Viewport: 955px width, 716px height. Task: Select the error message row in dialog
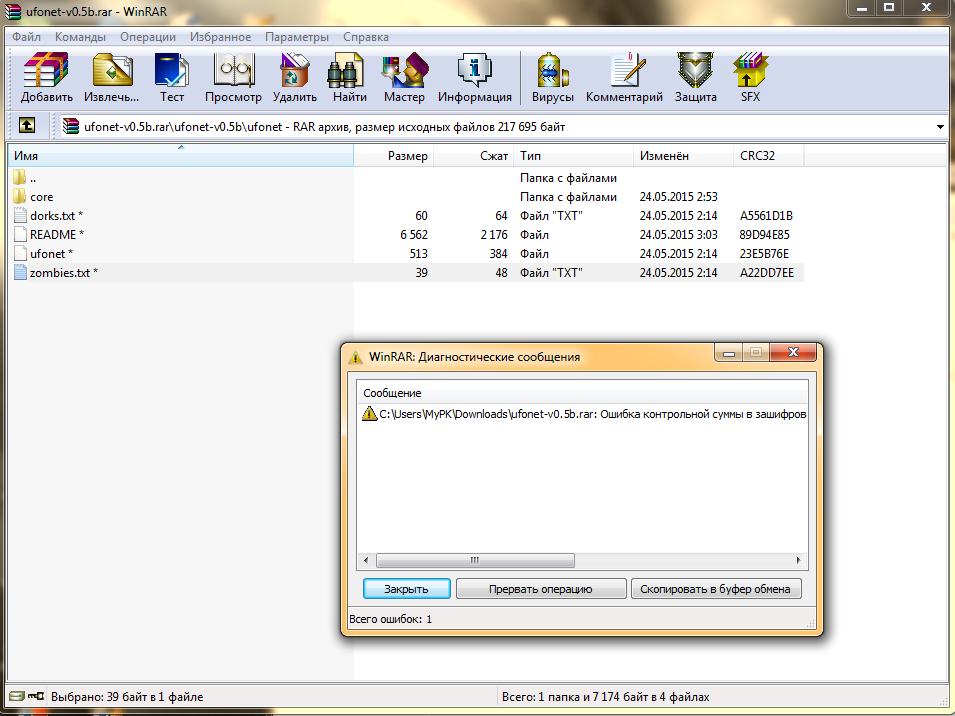[583, 413]
